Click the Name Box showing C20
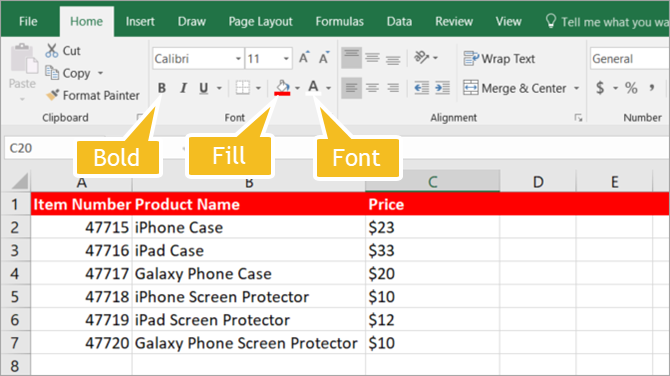The height and width of the screenshot is (376, 670). click(41, 148)
